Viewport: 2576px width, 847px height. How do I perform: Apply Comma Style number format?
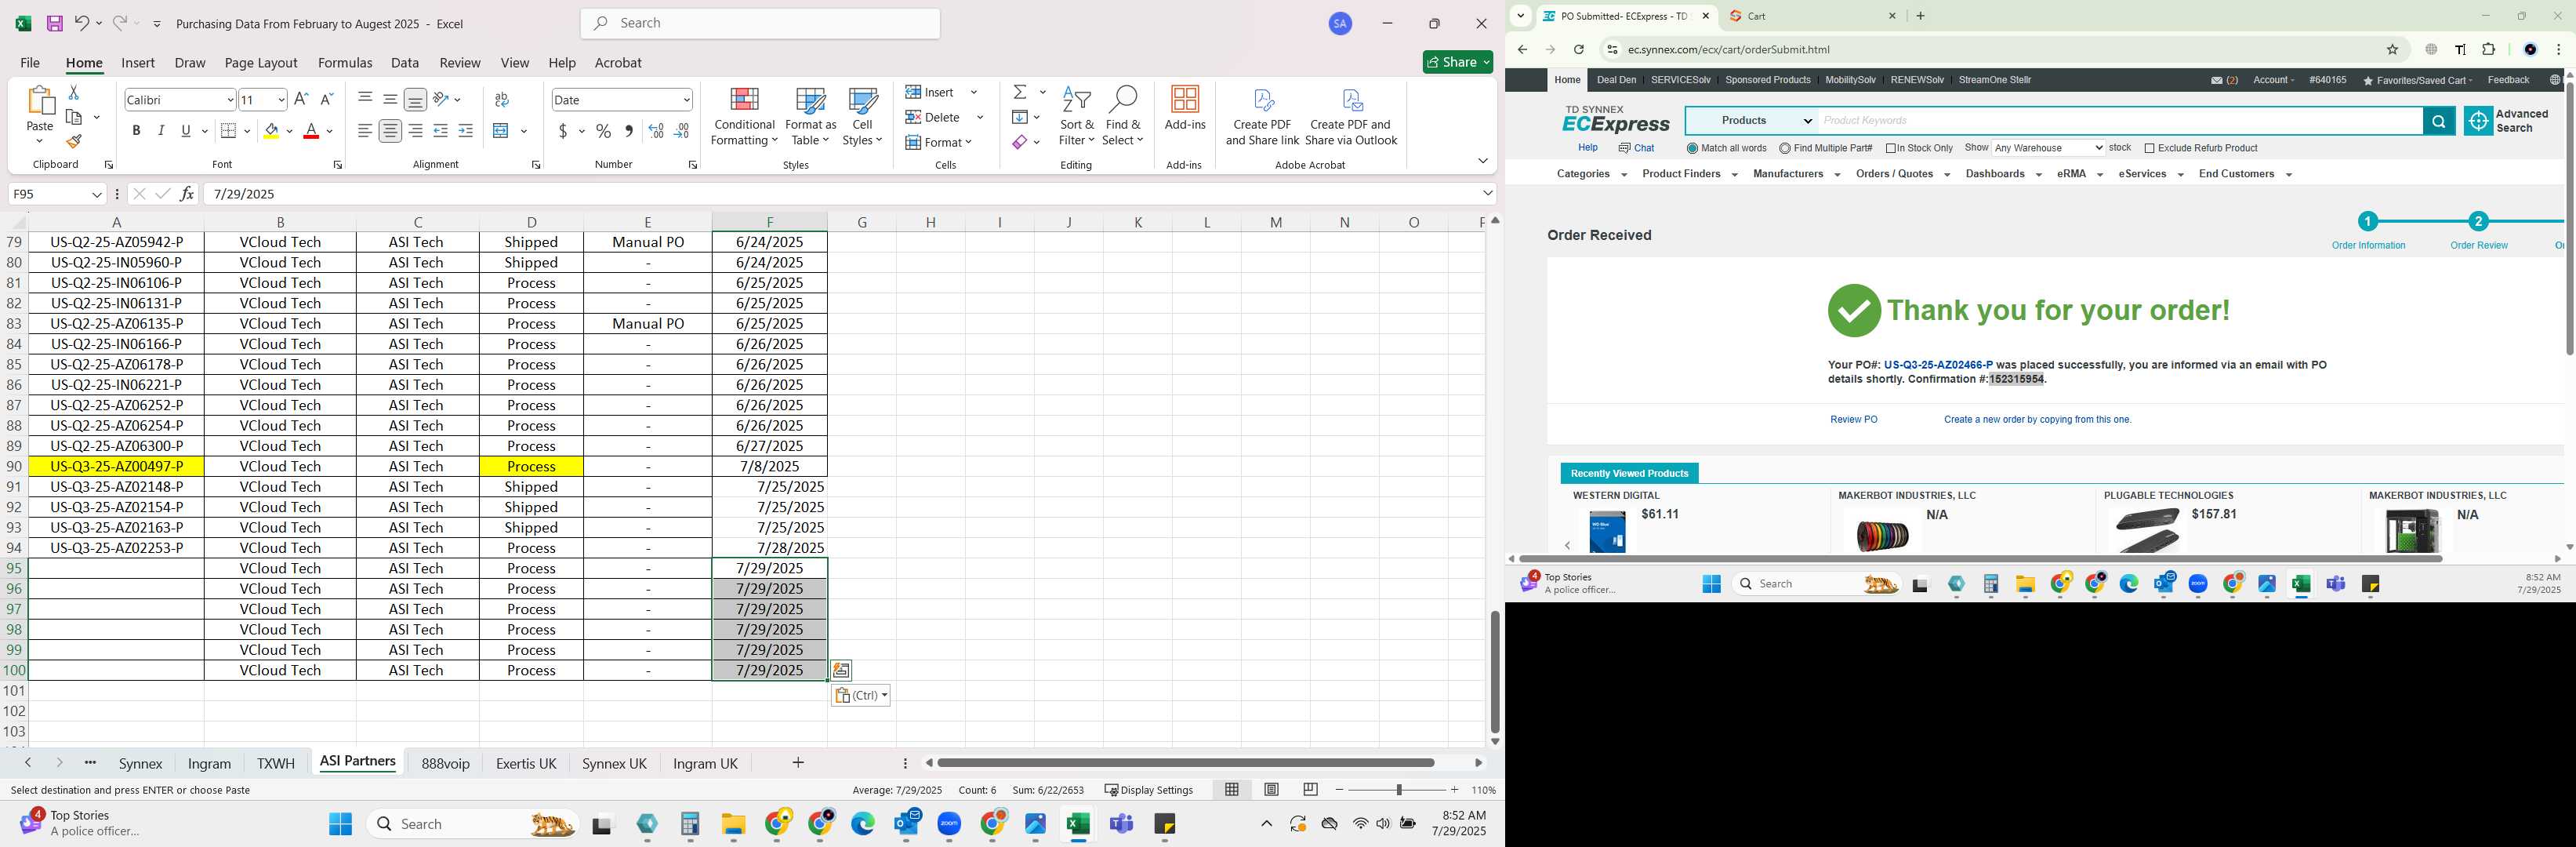click(x=628, y=131)
